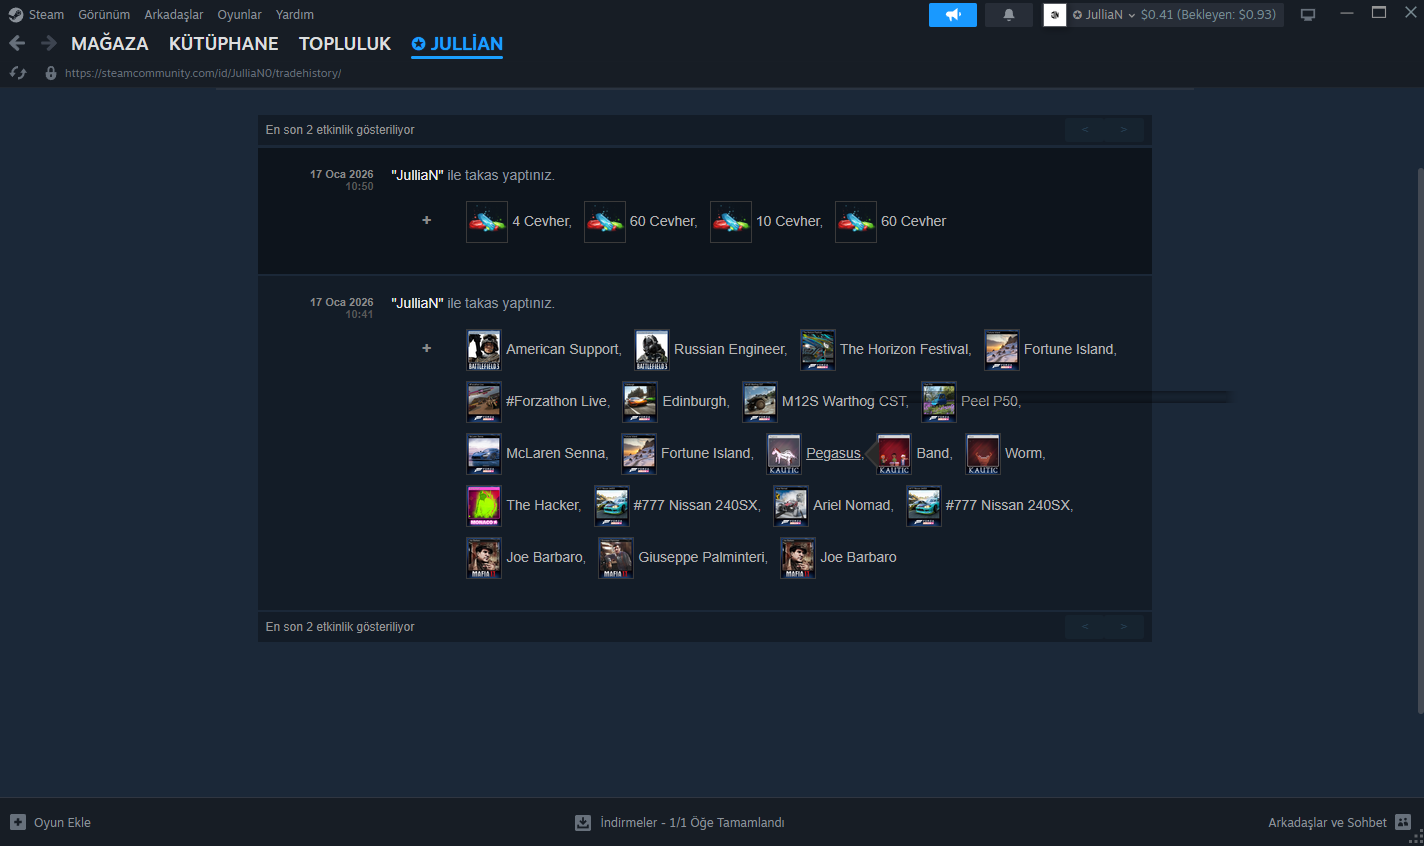Click the American Support card thumbnail
The image size is (1424, 846).
click(484, 349)
